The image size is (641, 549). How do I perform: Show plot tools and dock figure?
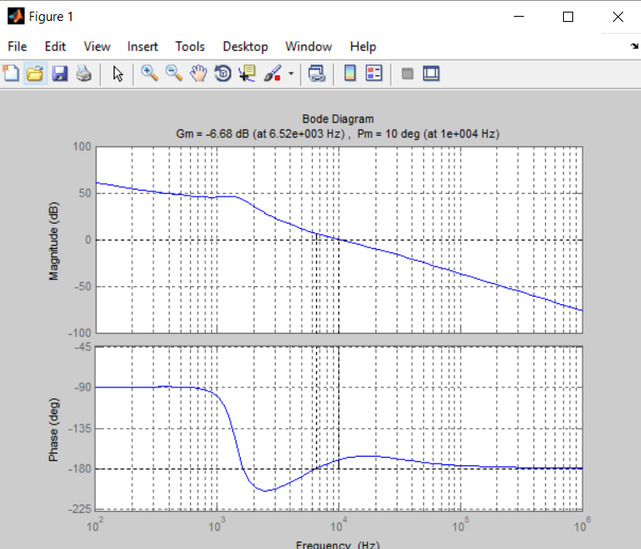point(431,73)
